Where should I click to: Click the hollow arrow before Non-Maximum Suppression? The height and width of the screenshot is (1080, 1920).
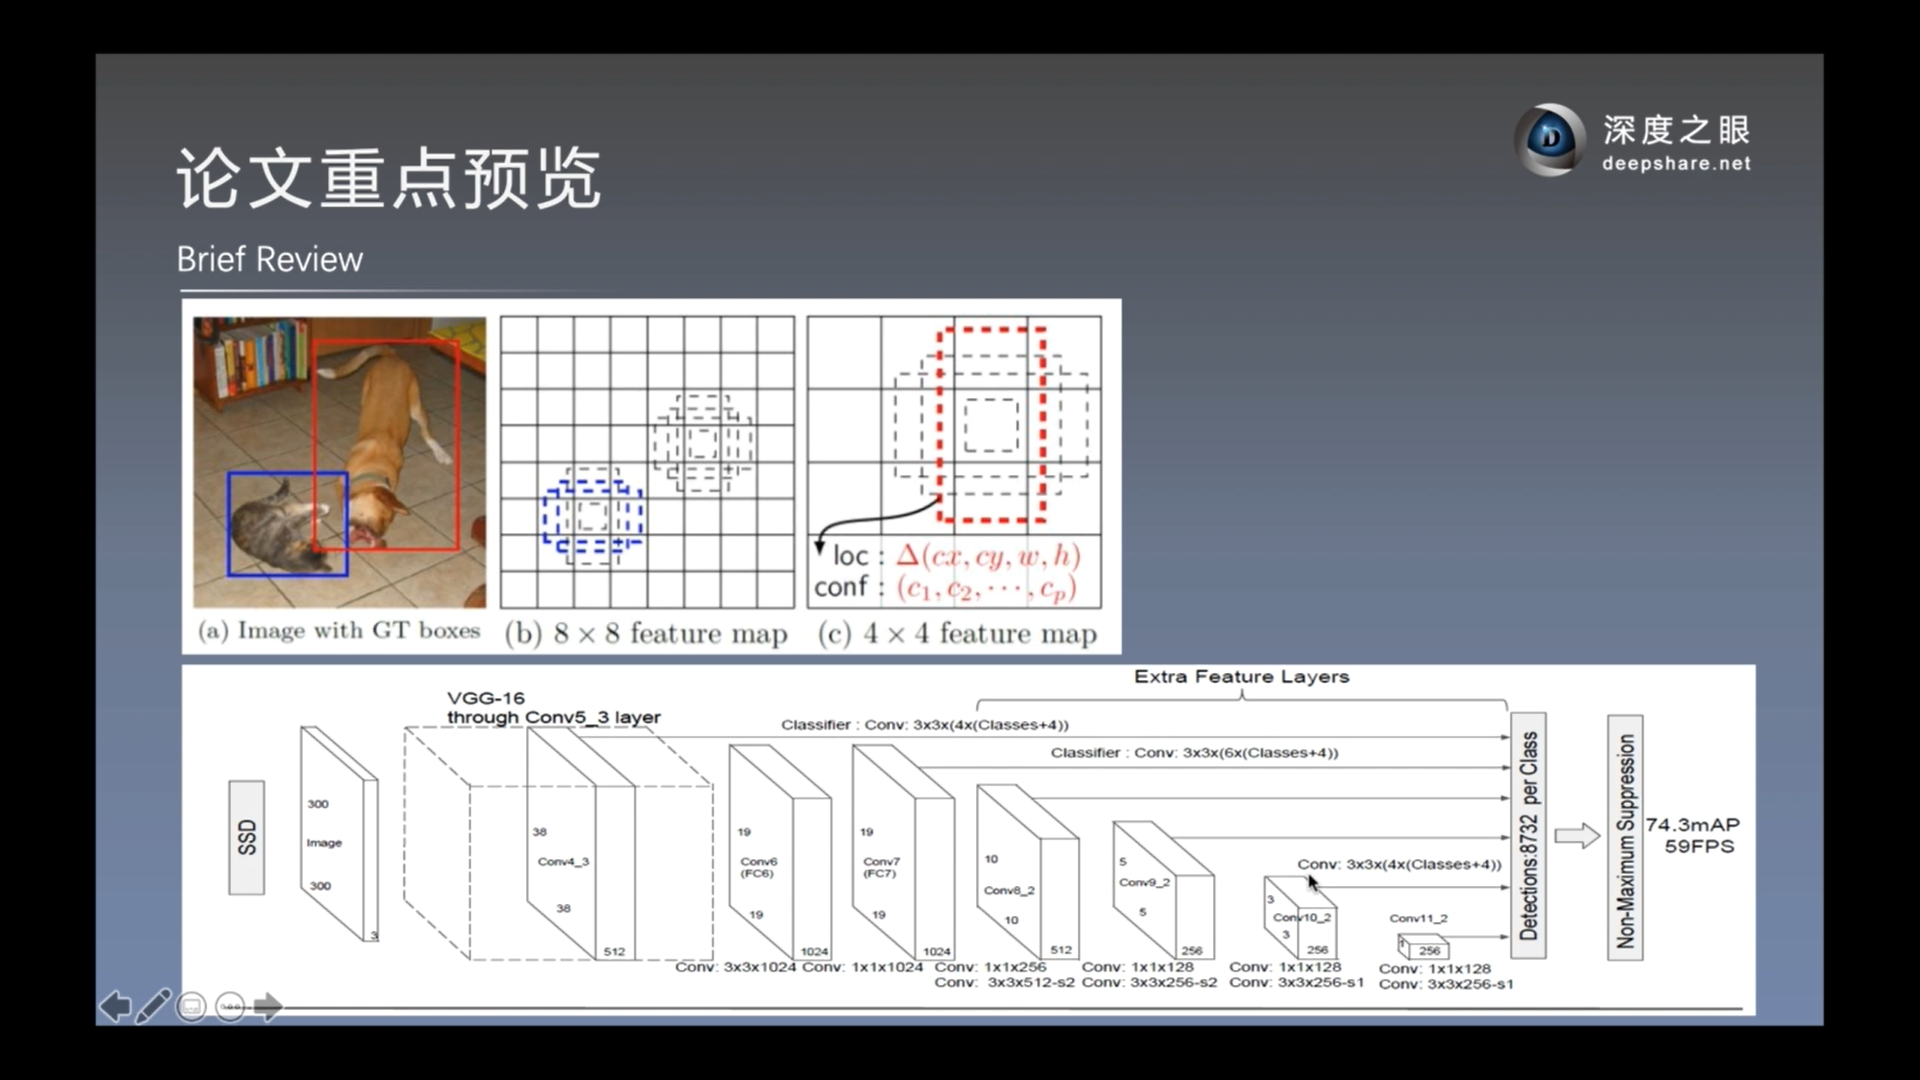(x=1577, y=835)
